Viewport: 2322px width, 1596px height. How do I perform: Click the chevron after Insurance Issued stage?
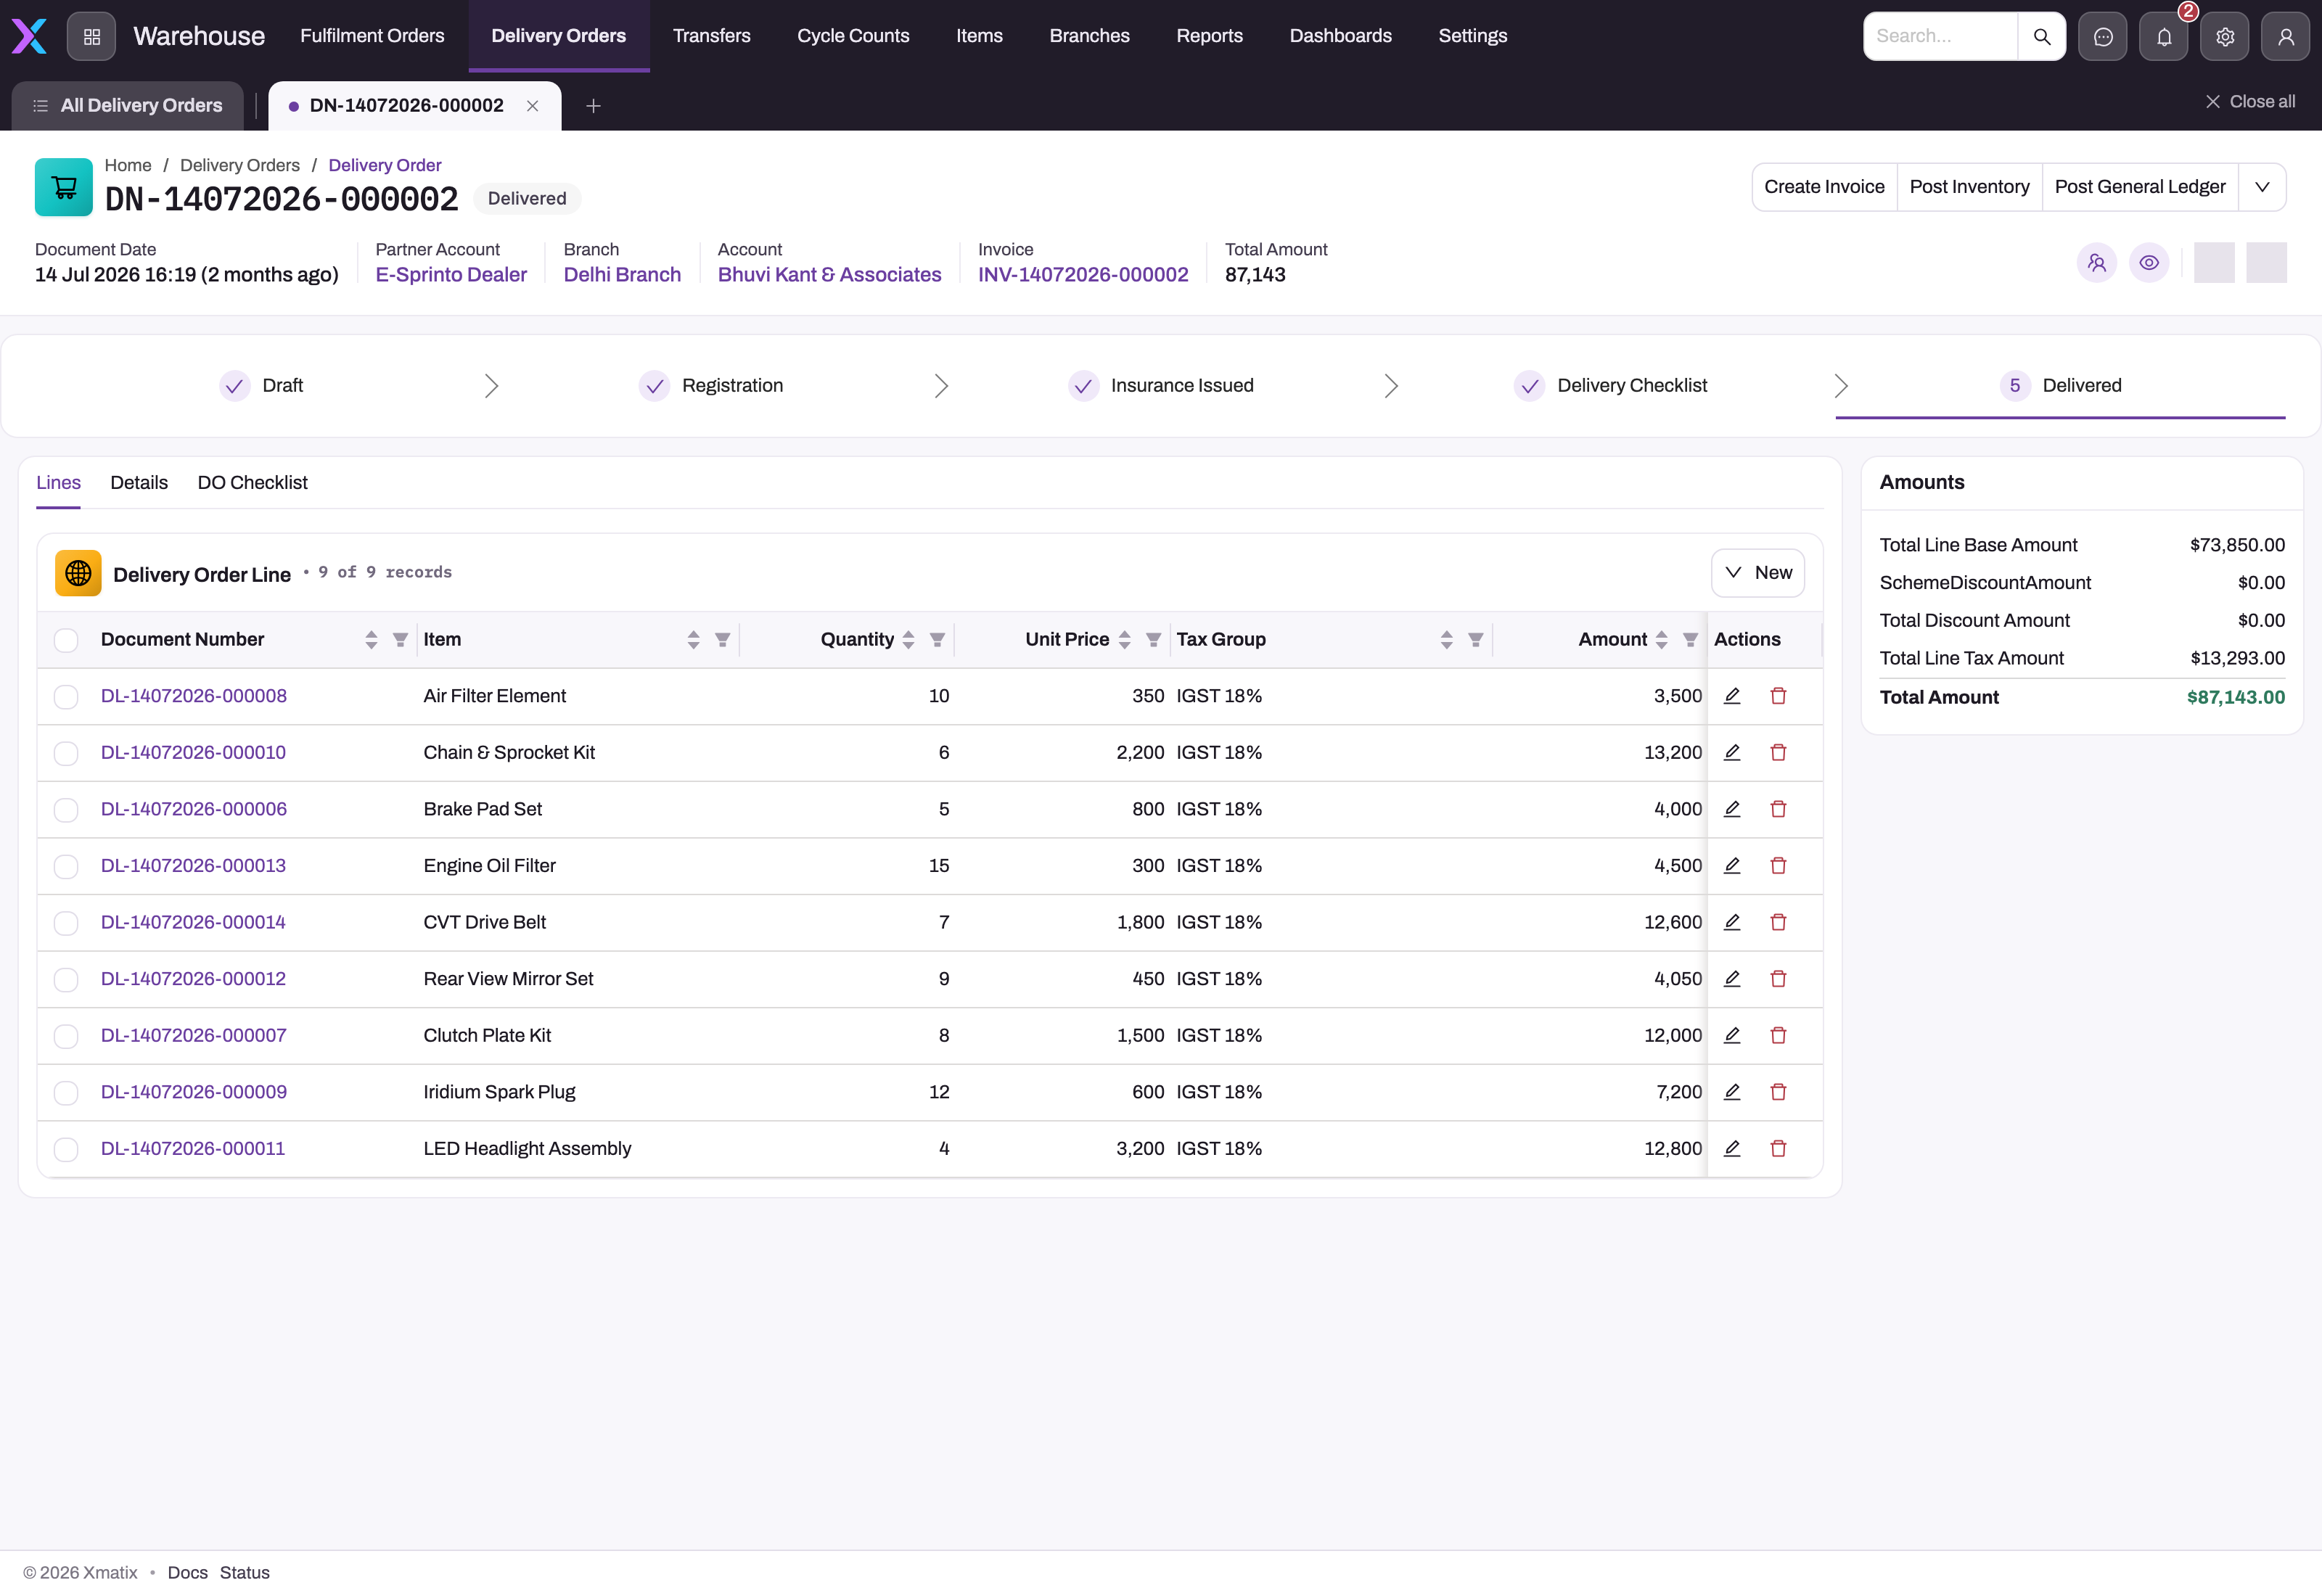1391,386
